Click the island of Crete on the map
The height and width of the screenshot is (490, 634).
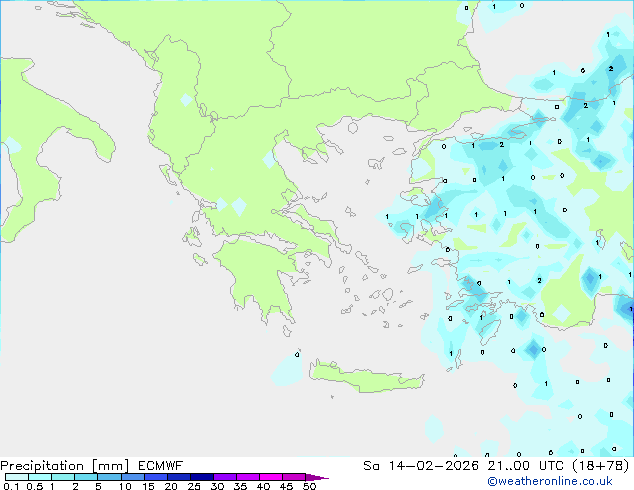coord(366,378)
